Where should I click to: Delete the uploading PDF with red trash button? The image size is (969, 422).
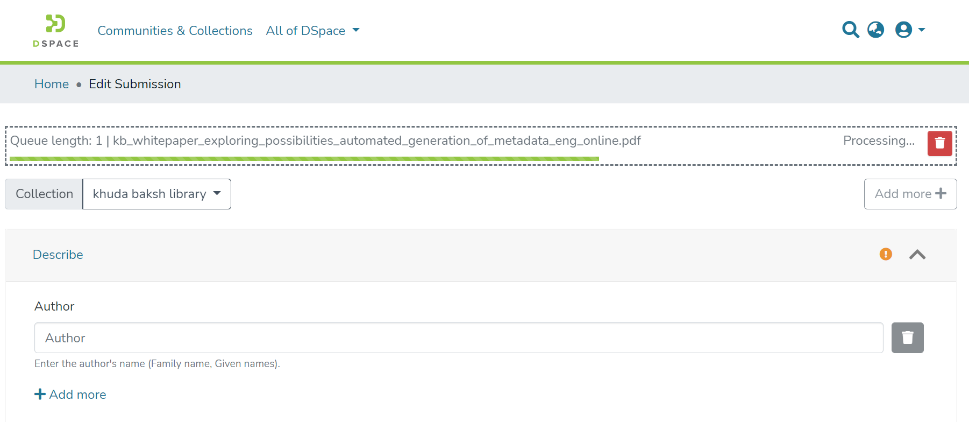coord(939,143)
